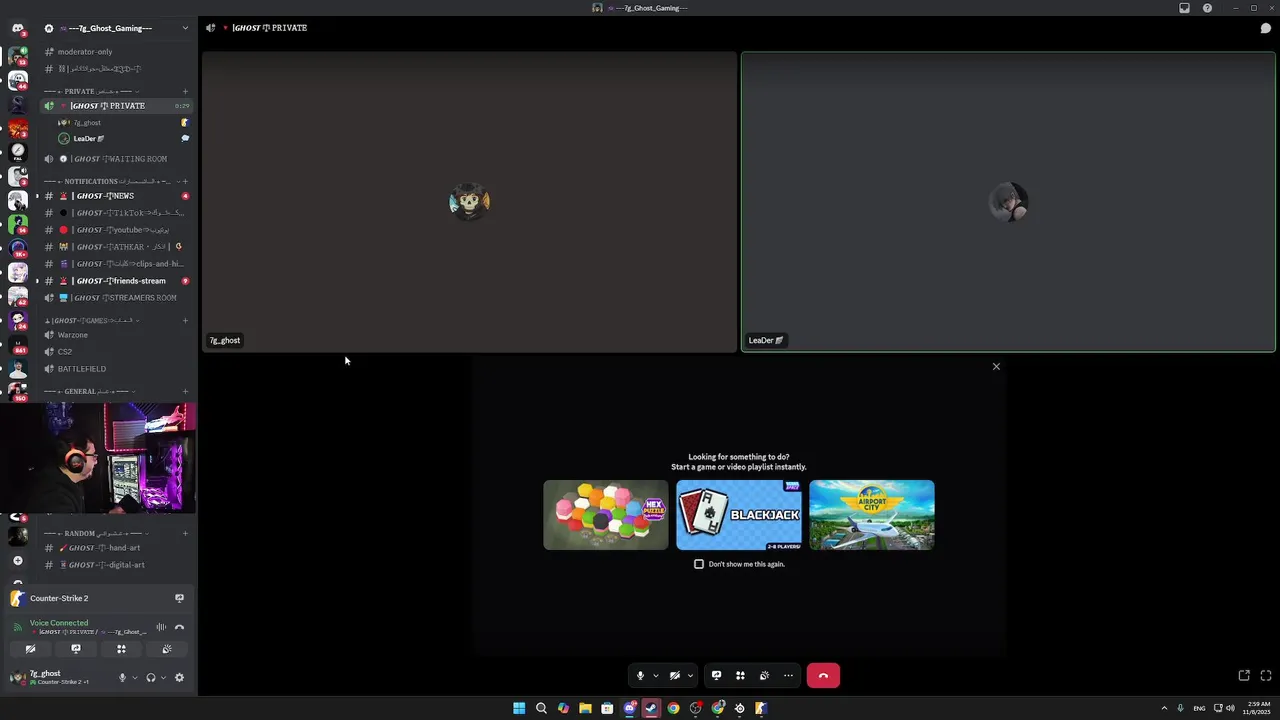The width and height of the screenshot is (1280, 720).
Task: Open the GHOST ATHEAR channel
Action: (116, 247)
